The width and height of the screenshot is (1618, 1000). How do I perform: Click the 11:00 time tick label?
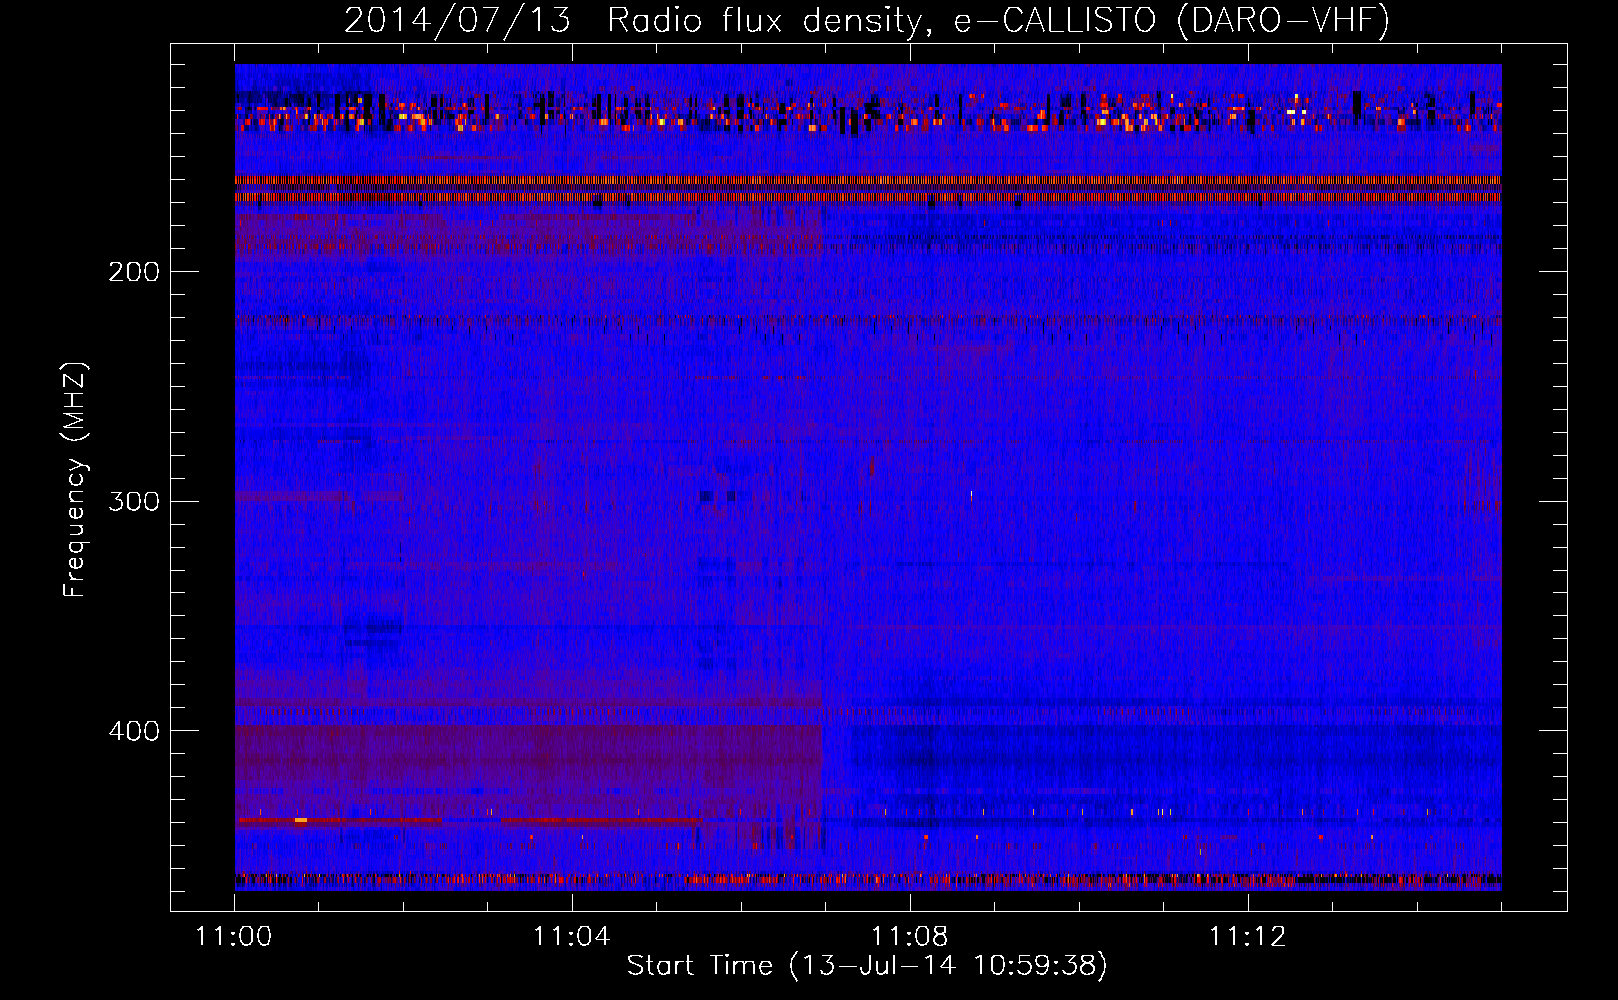pos(234,937)
